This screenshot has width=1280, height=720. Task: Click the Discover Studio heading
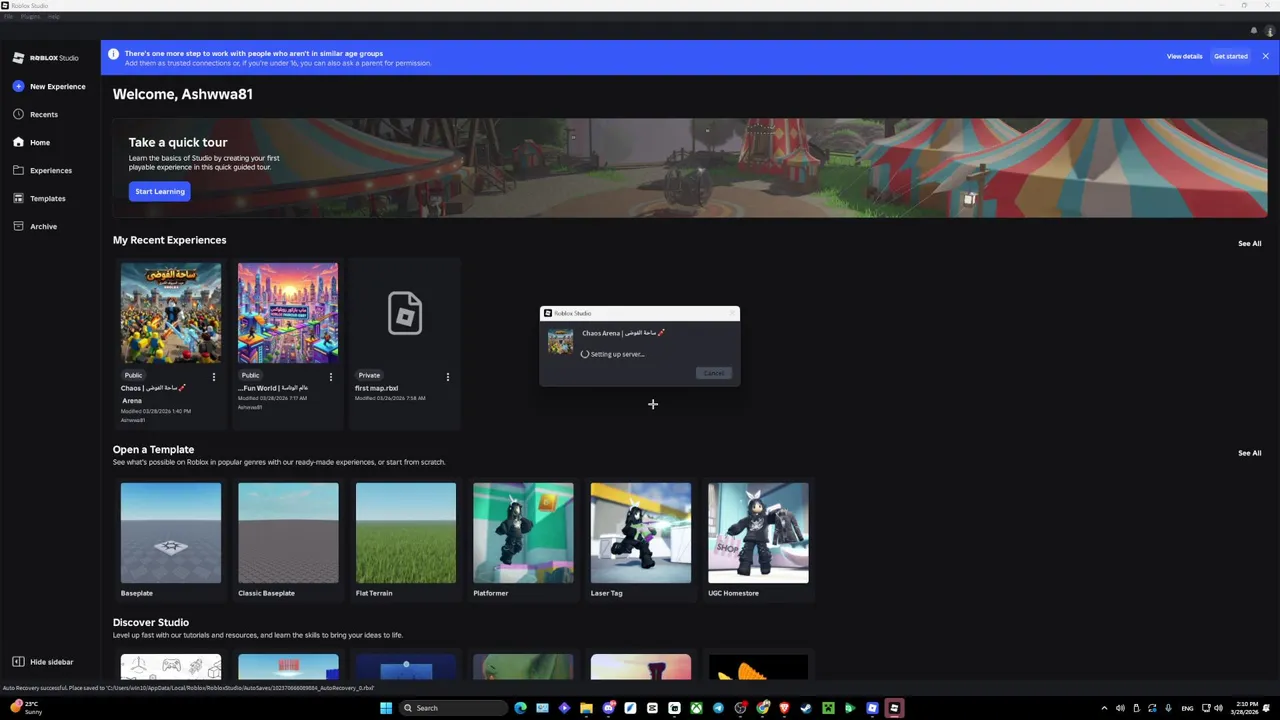point(151,622)
